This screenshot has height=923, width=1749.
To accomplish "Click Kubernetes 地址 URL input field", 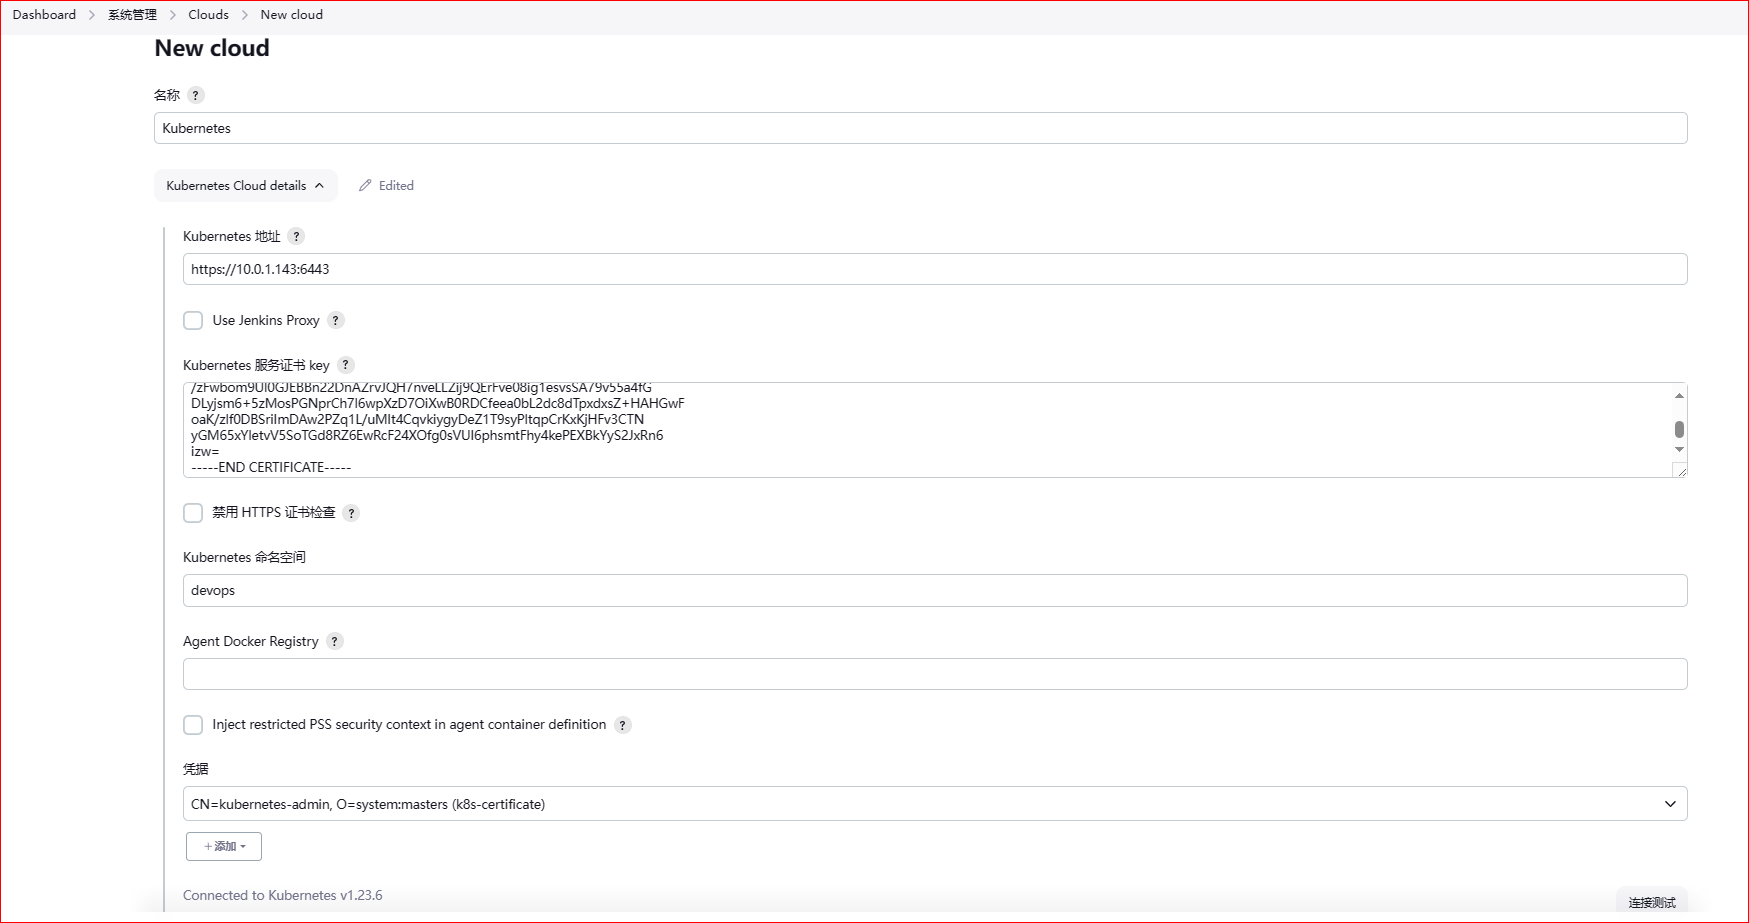I will click(x=935, y=269).
